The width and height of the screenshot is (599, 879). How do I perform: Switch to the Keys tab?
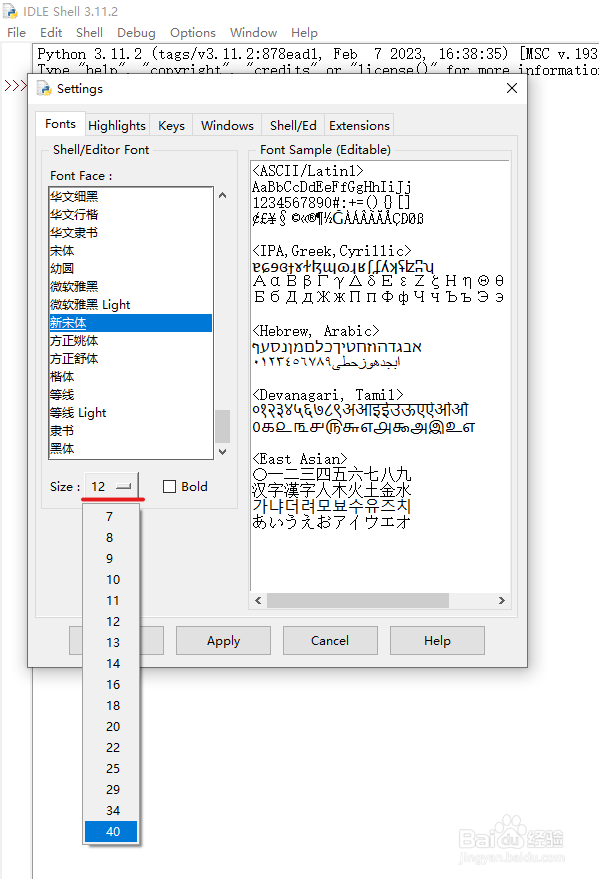(171, 126)
